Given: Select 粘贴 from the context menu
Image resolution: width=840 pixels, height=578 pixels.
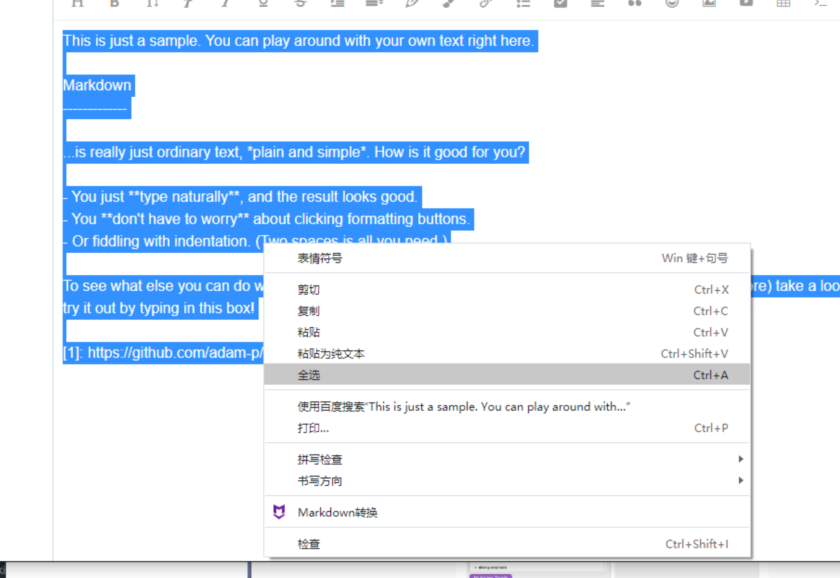Looking at the screenshot, I should tap(309, 332).
